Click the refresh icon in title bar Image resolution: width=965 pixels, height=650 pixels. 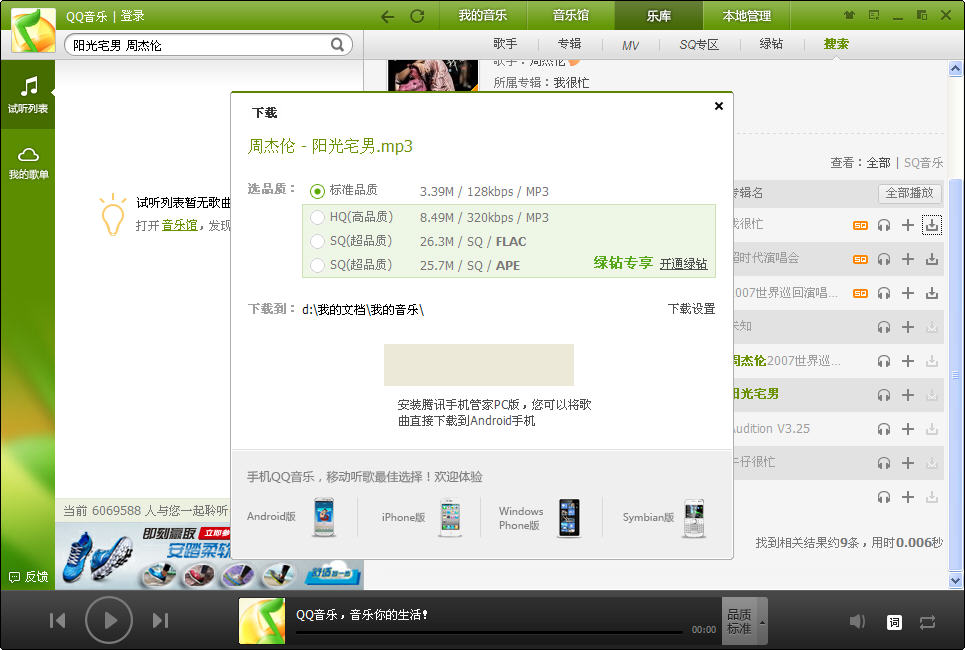(x=417, y=16)
